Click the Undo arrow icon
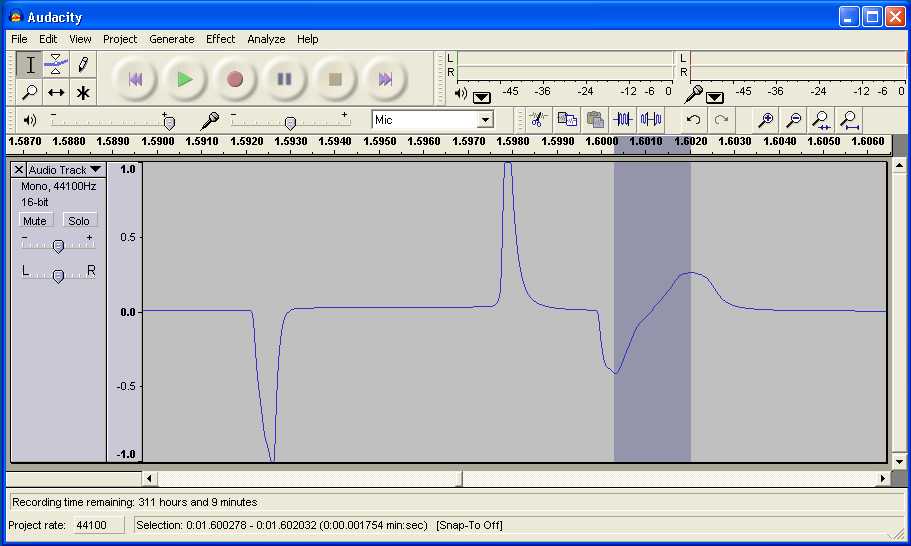Viewport: 911px width, 546px height. tap(692, 120)
